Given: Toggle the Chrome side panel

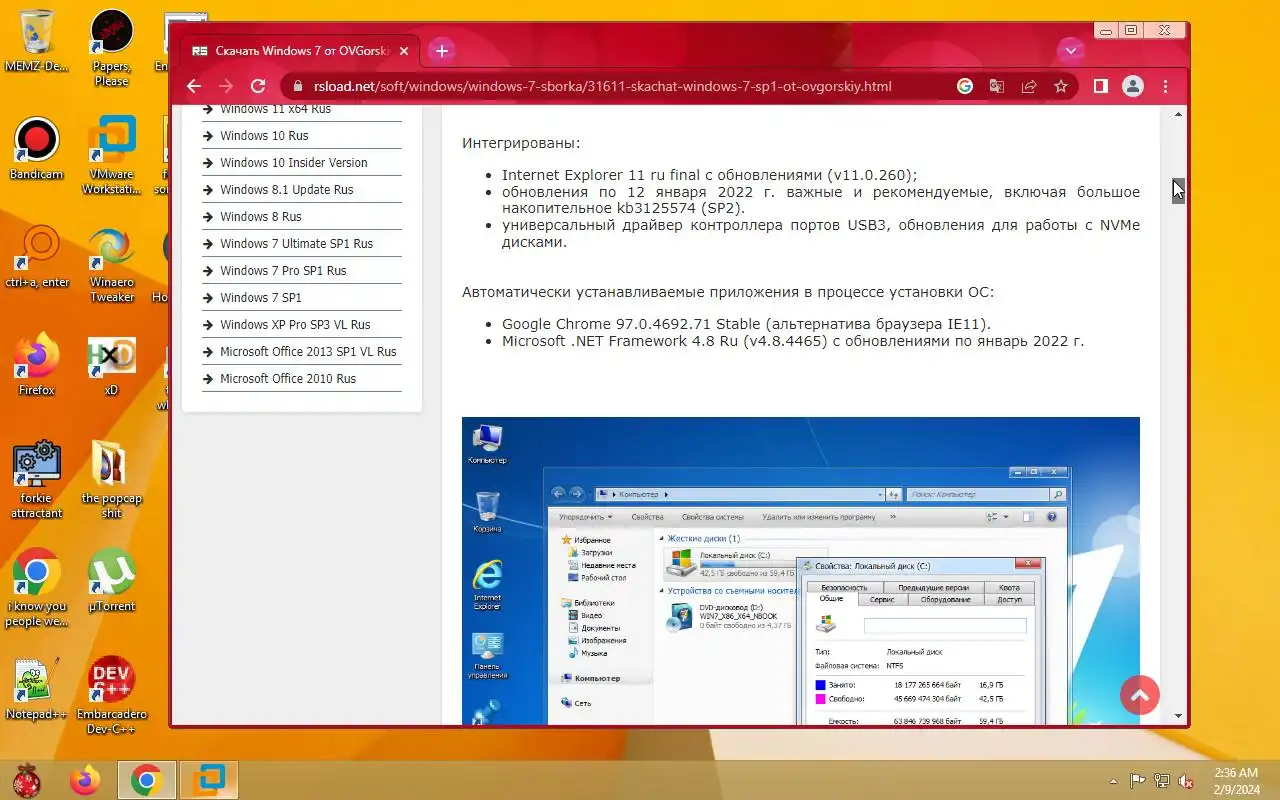Looking at the screenshot, I should point(1100,86).
